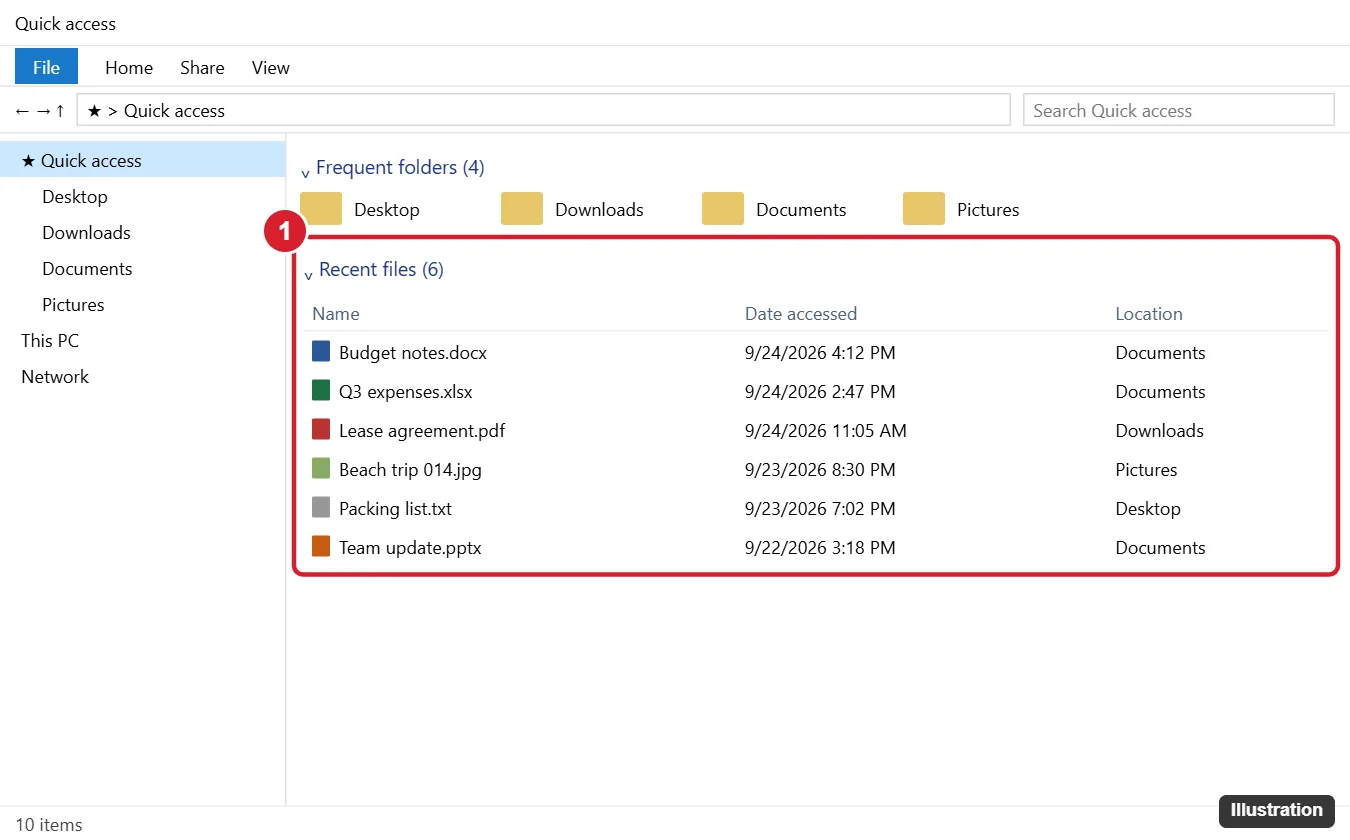
Task: Click the Desktop folder icon in Frequent folders
Action: (x=321, y=209)
